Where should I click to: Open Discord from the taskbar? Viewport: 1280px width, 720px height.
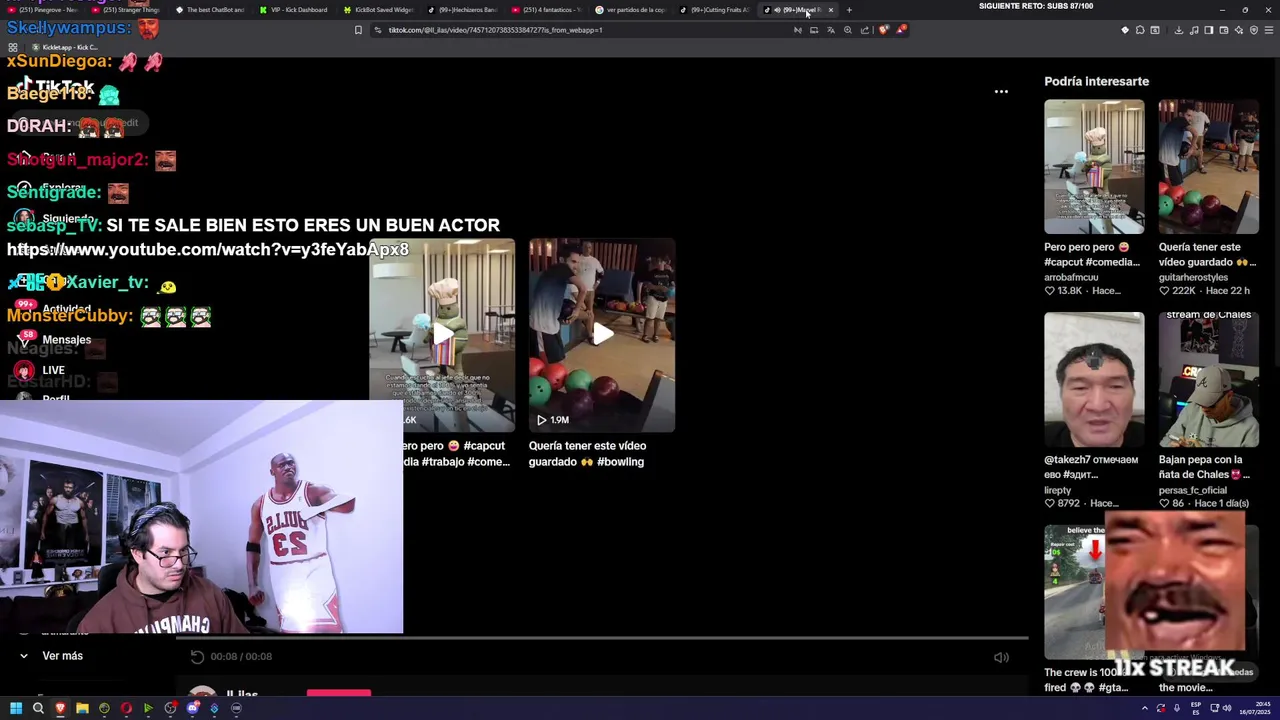(x=193, y=708)
